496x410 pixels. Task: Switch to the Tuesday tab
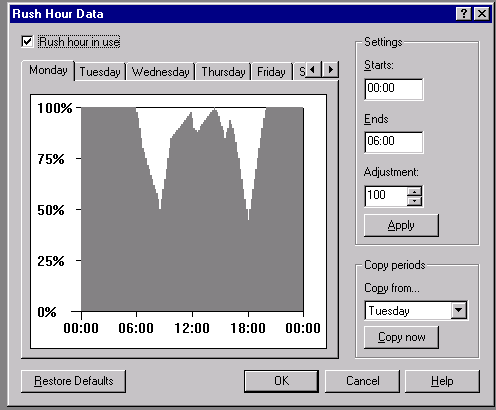pyautogui.click(x=100, y=72)
